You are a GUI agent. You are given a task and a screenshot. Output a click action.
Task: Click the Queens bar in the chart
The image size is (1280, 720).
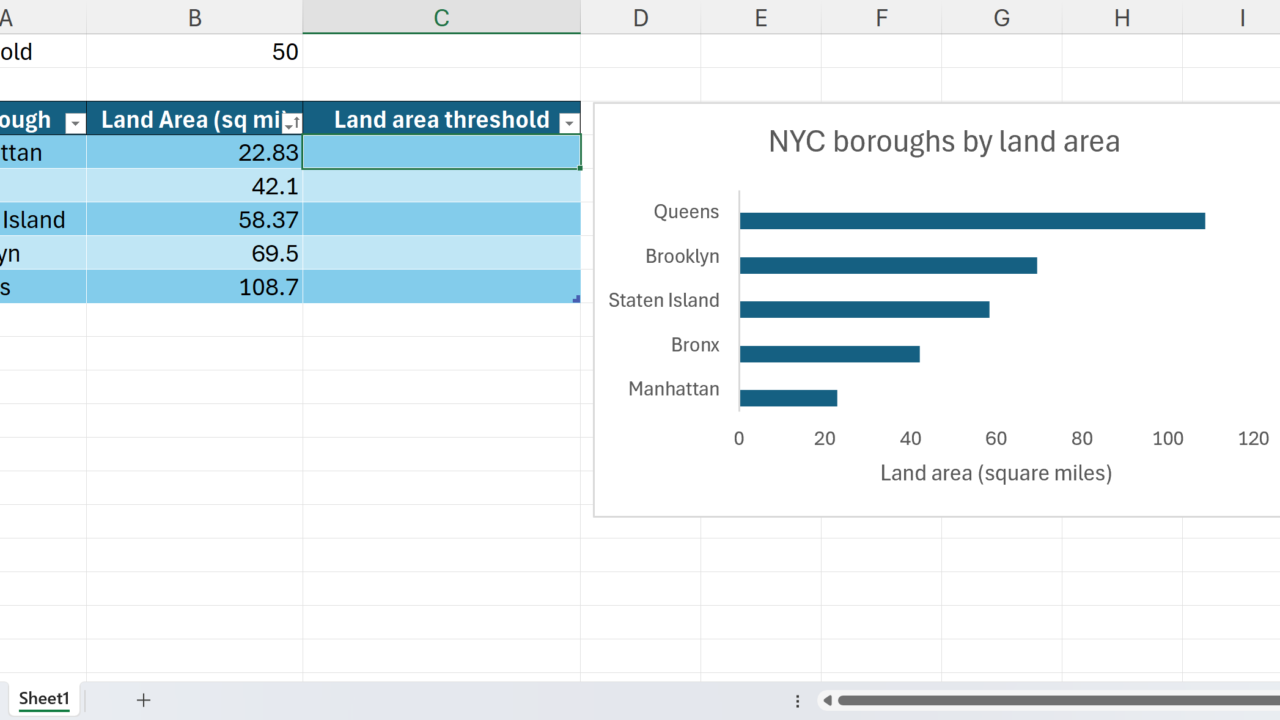pyautogui.click(x=971, y=221)
